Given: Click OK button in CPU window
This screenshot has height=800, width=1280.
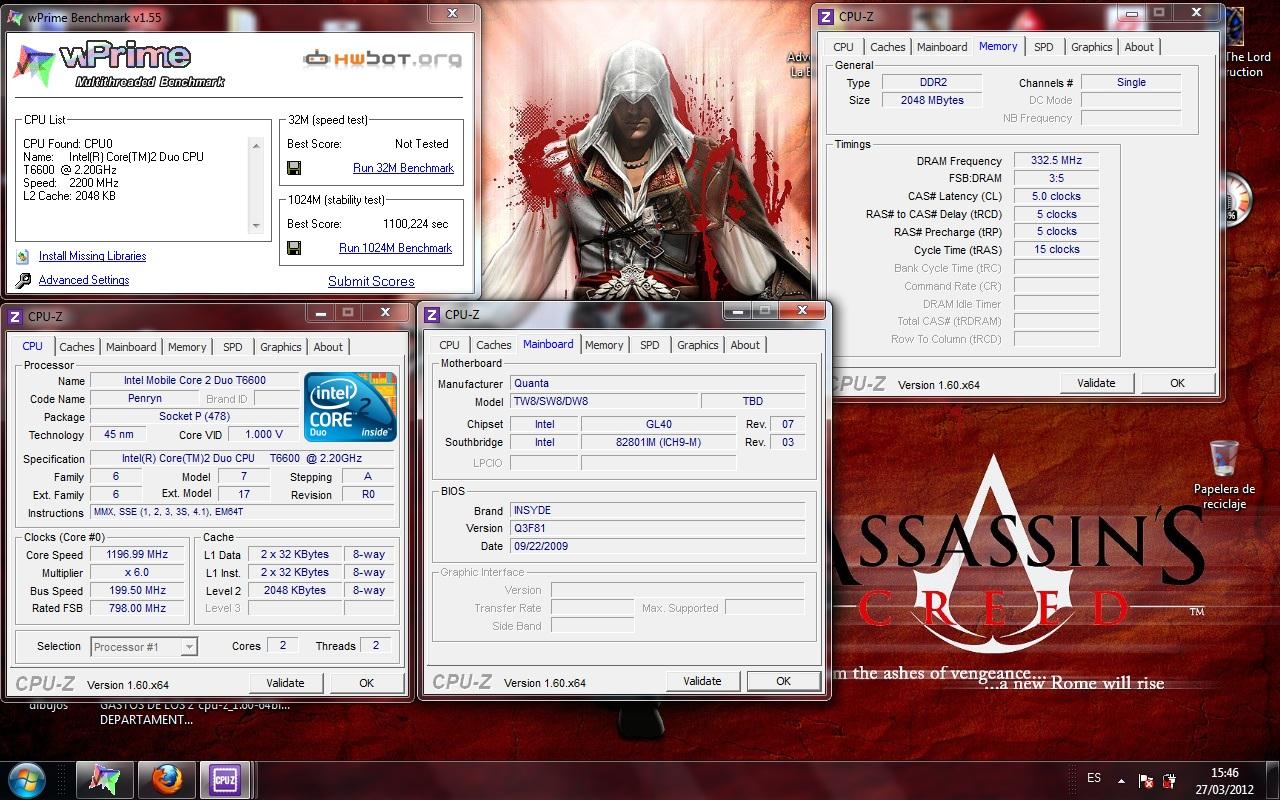Looking at the screenshot, I should pos(367,683).
